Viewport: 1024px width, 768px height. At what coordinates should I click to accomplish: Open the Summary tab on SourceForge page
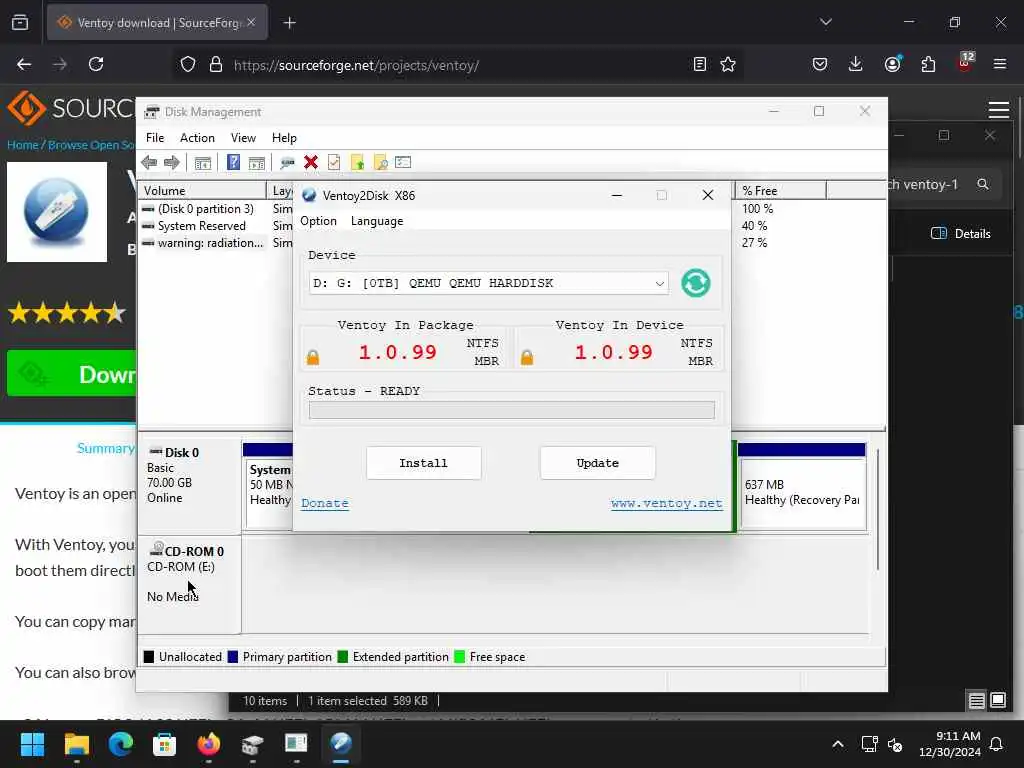[x=106, y=448]
